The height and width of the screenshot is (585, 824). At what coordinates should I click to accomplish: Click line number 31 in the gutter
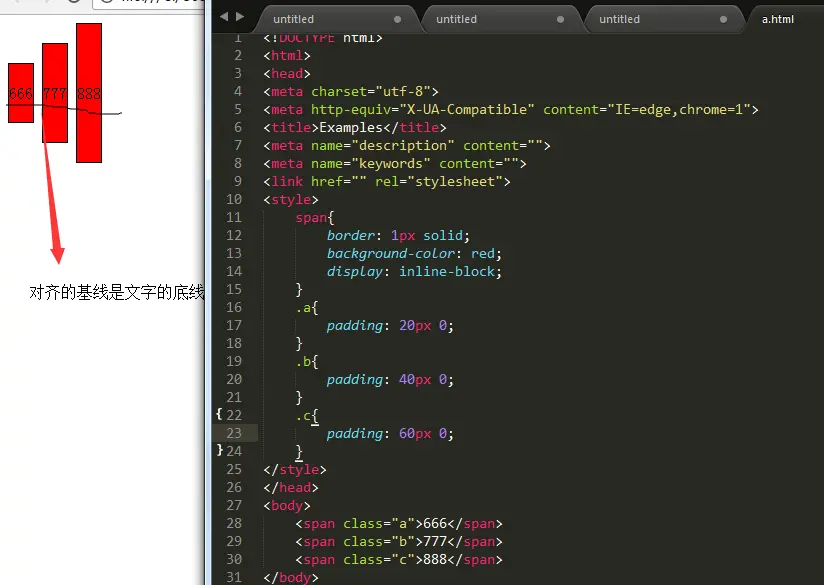pos(234,577)
